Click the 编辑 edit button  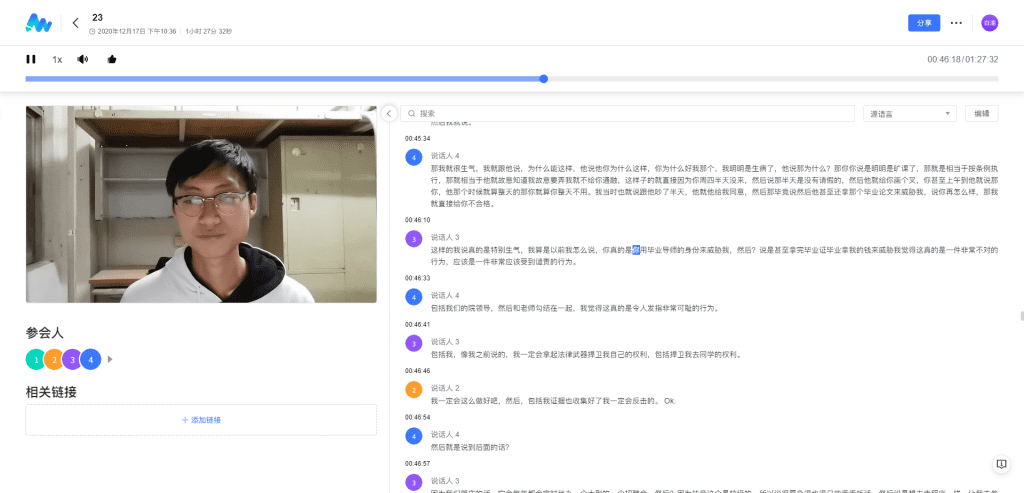coord(981,114)
